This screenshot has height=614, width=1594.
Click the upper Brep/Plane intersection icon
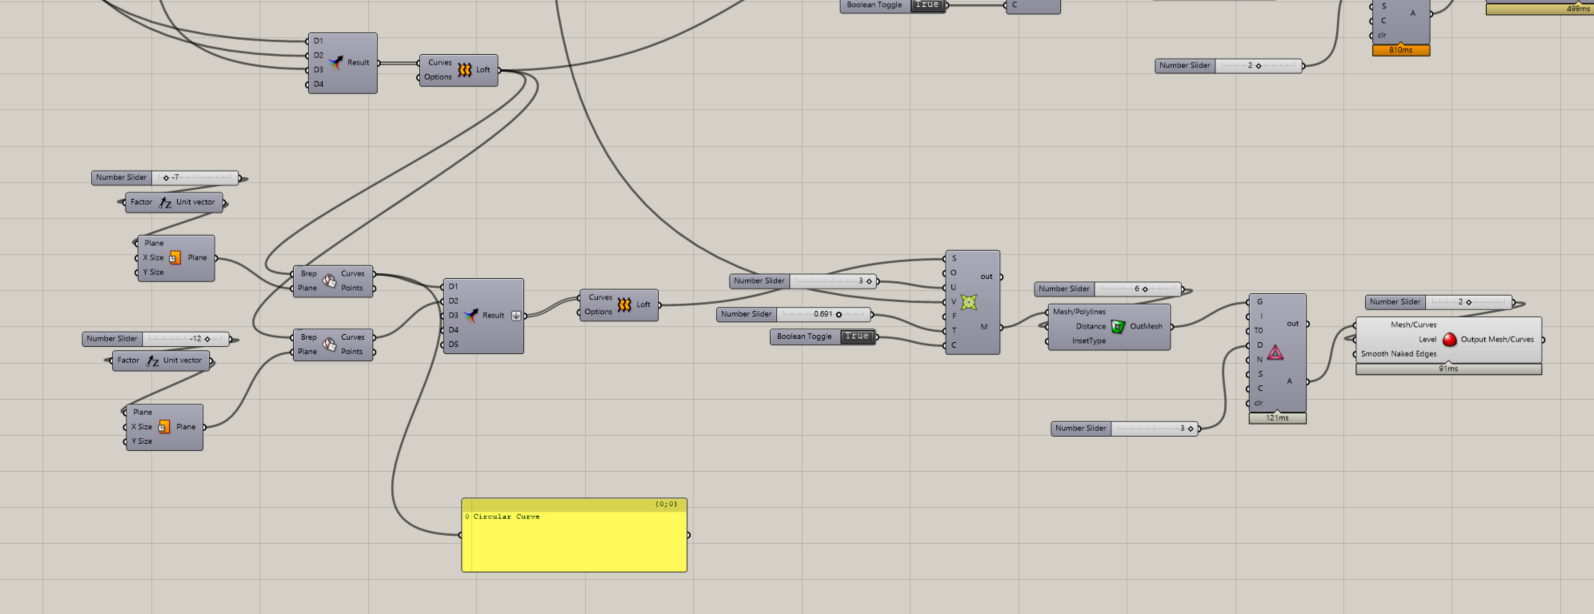tap(329, 281)
